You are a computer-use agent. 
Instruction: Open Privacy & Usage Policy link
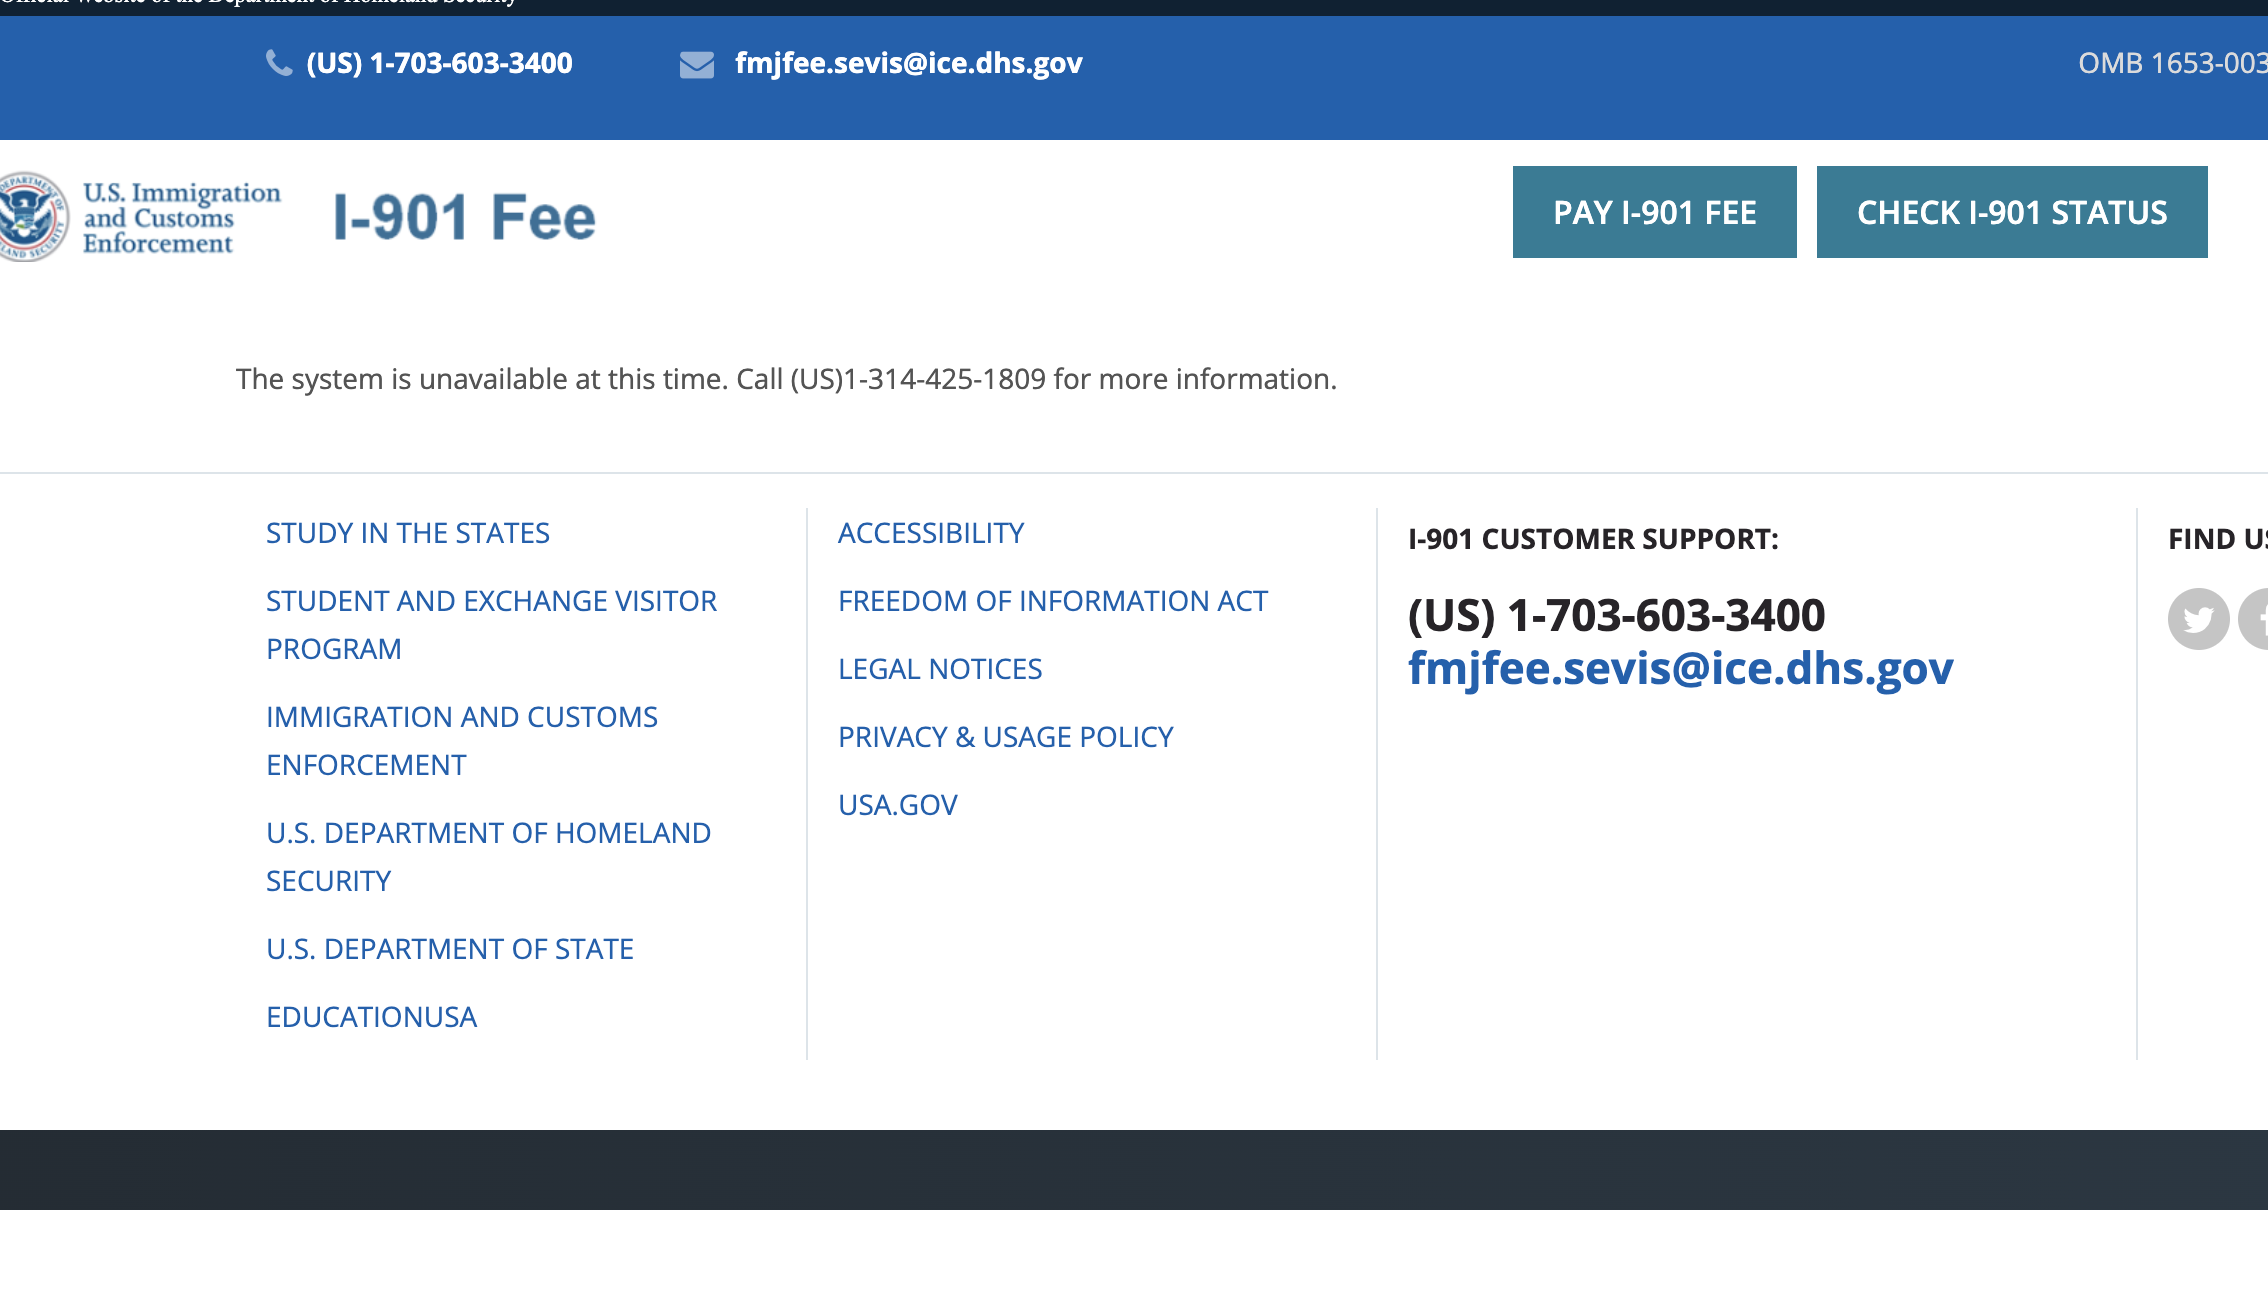tap(1005, 737)
